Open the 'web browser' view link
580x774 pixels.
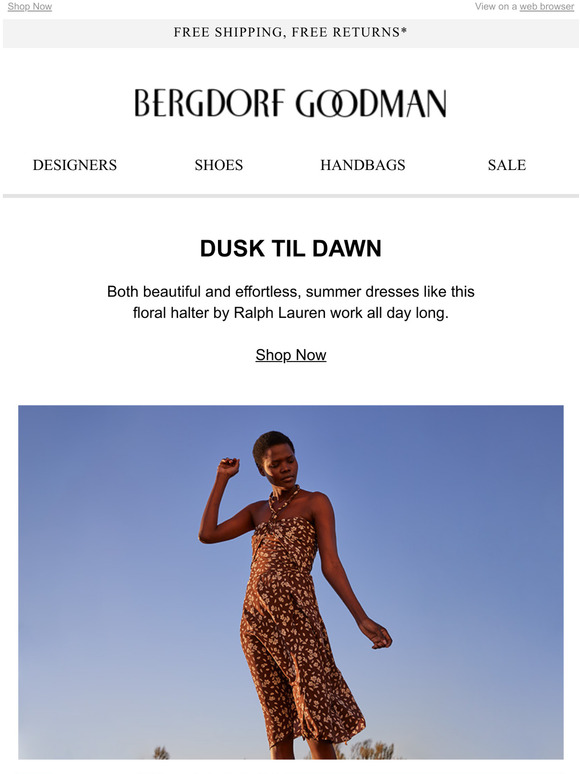(x=546, y=6)
